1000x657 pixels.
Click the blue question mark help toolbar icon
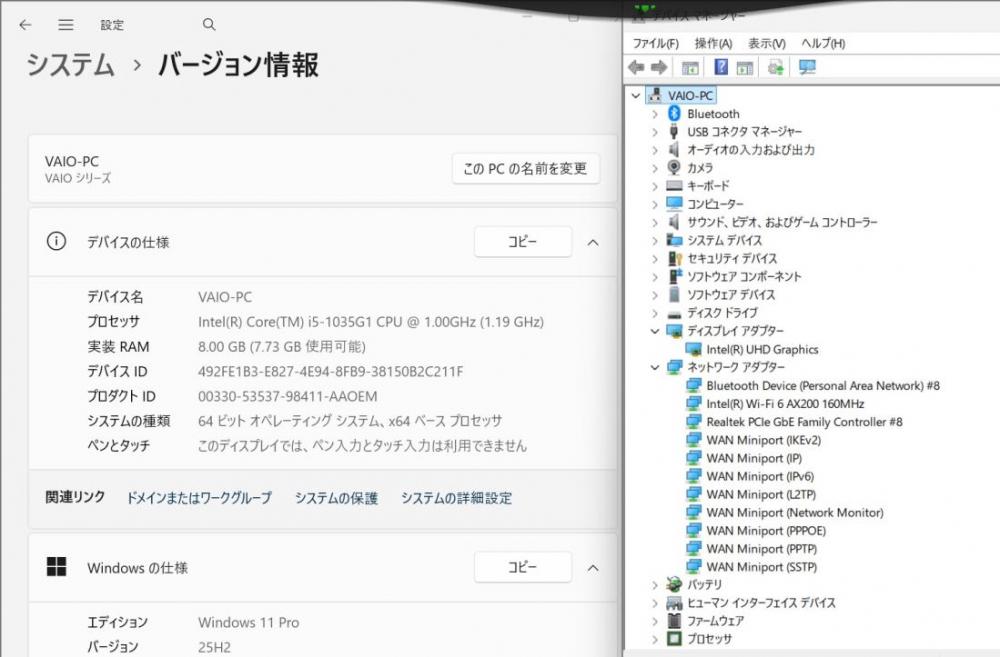tap(721, 67)
